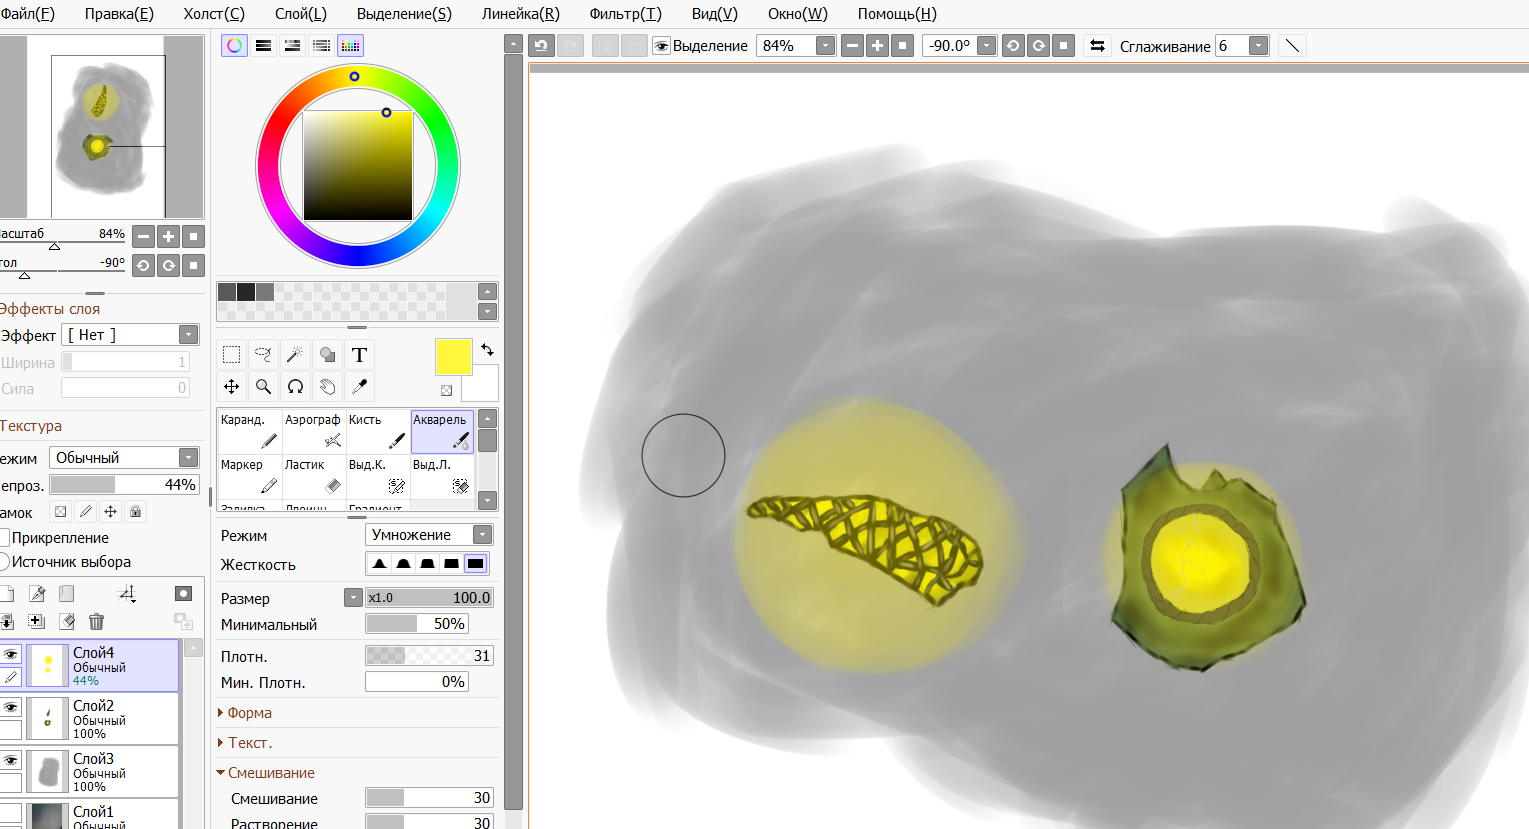Select the Маркер marker tool
1529x829 pixels.
pos(249,477)
